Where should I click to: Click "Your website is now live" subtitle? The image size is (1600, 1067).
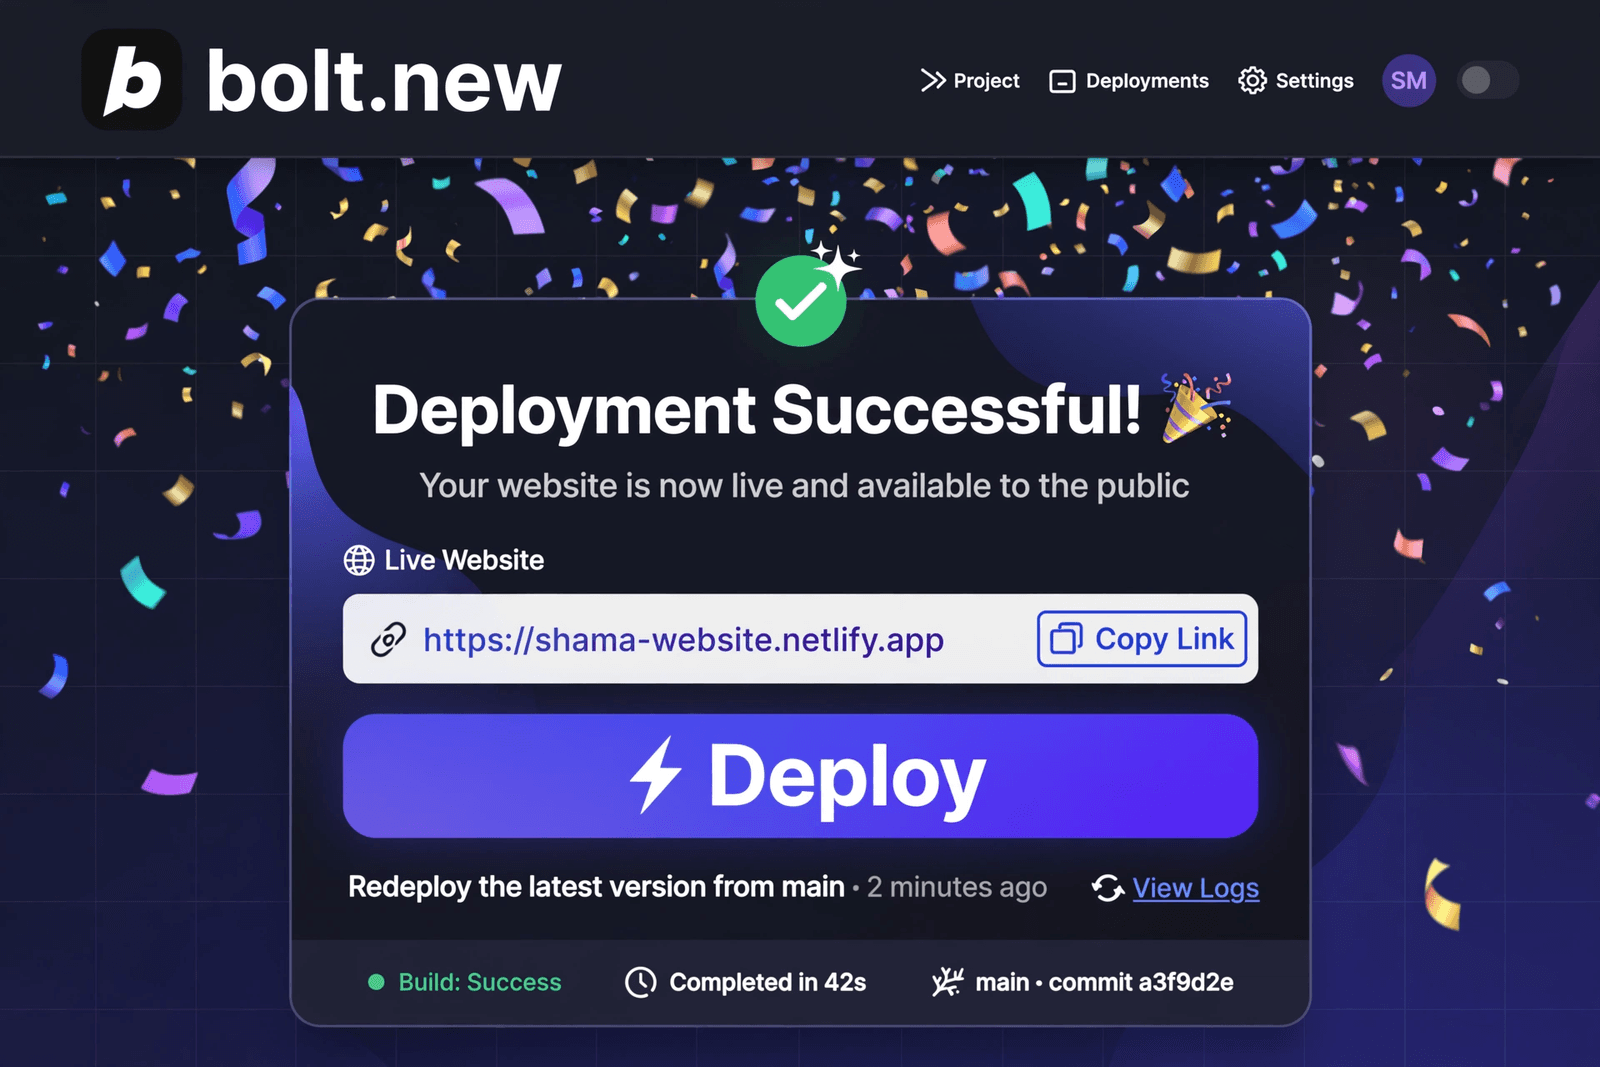point(804,486)
